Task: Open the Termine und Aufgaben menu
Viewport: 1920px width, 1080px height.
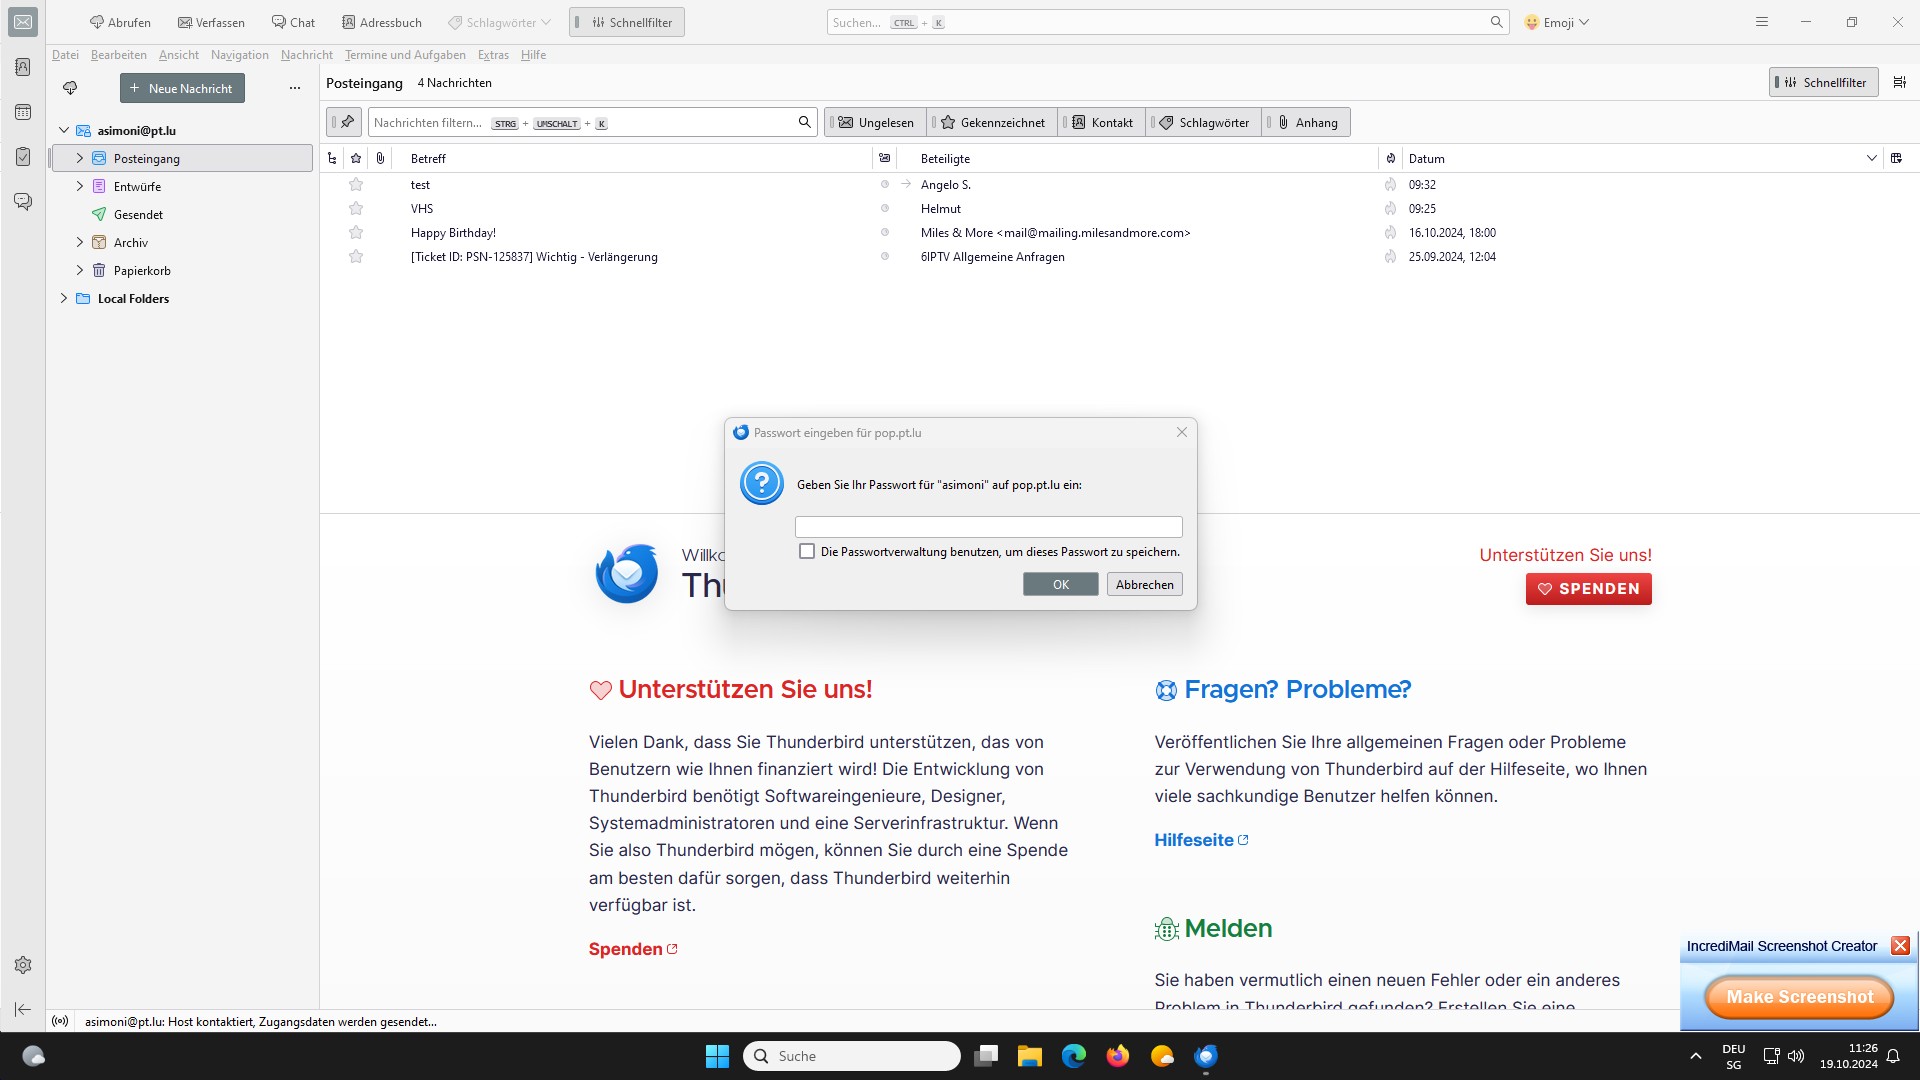Action: pos(405,55)
